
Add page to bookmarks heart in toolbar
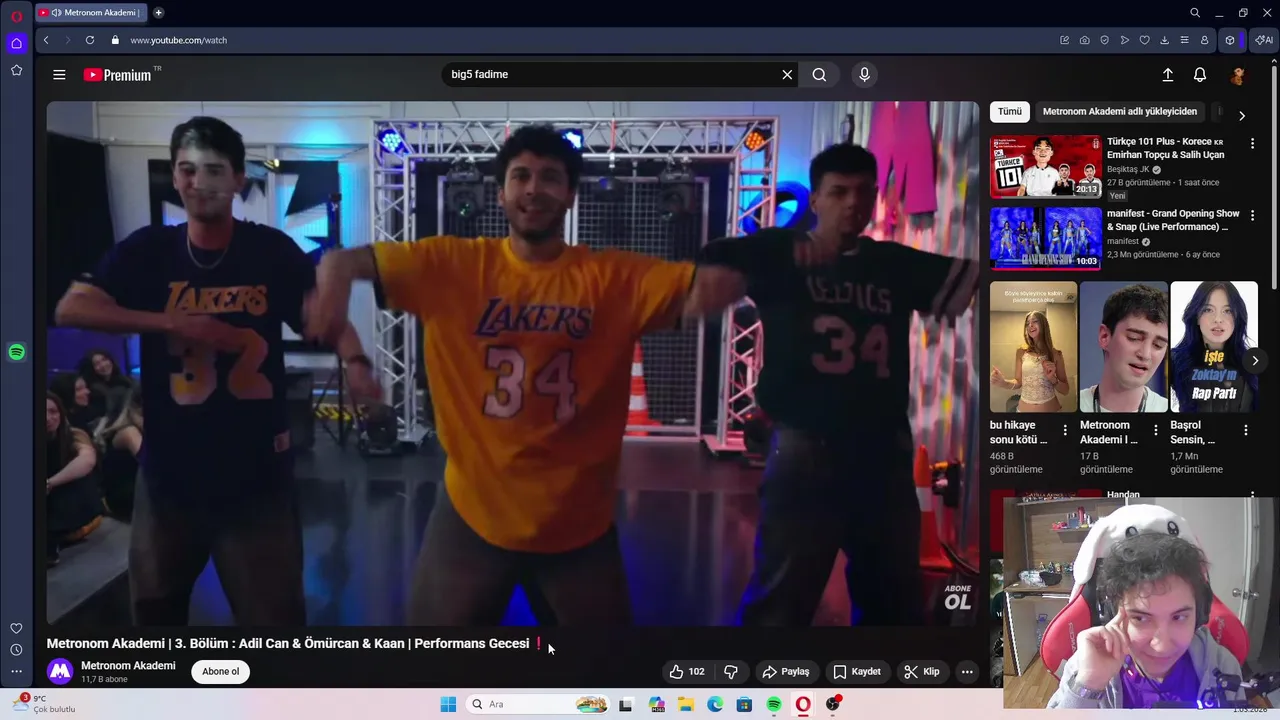1145,40
